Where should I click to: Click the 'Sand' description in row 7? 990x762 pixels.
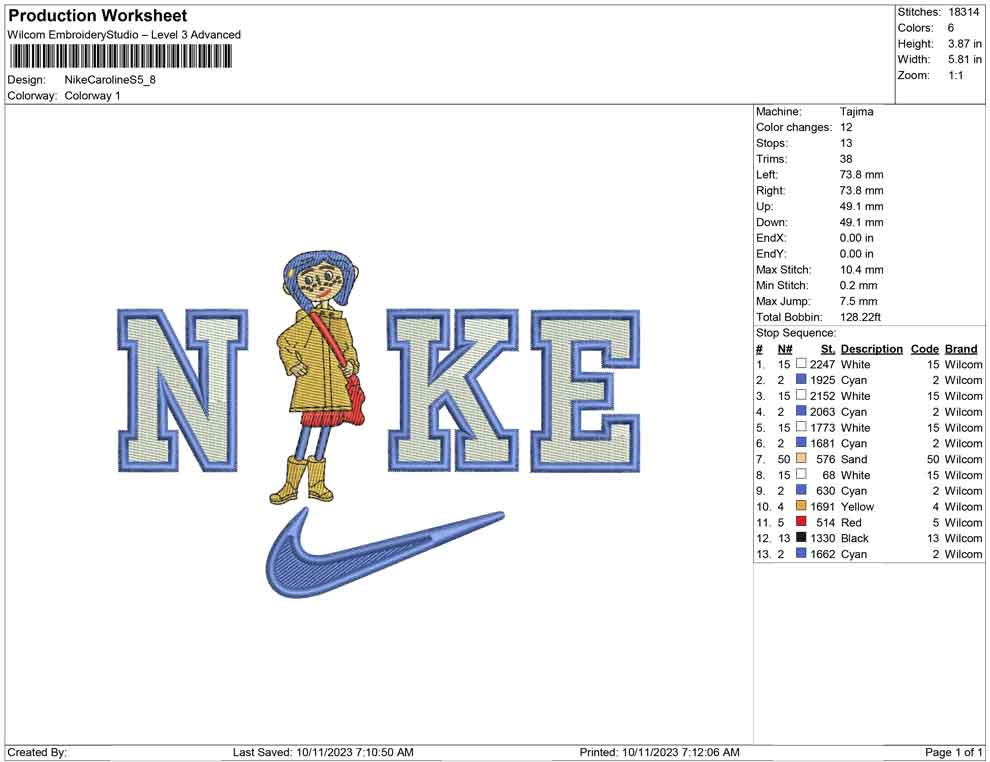pos(854,458)
